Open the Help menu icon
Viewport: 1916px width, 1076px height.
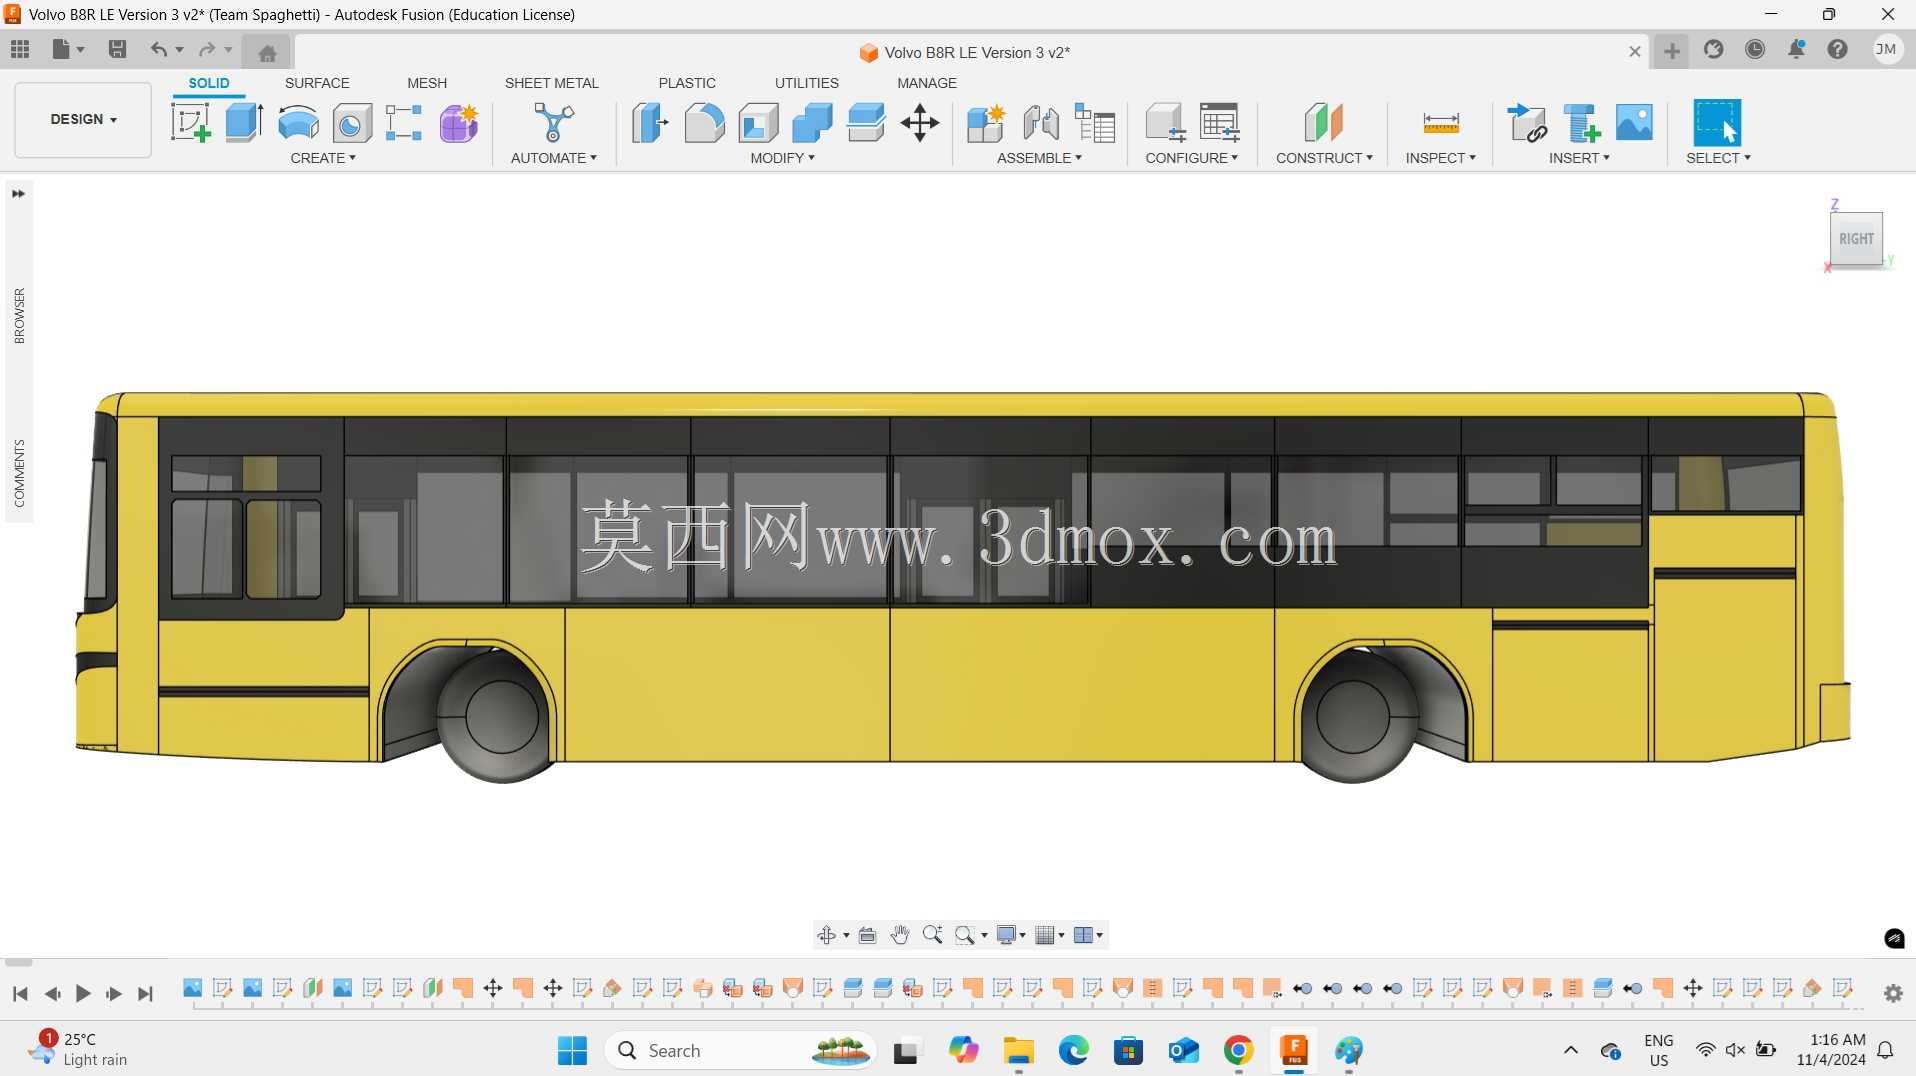click(1838, 49)
